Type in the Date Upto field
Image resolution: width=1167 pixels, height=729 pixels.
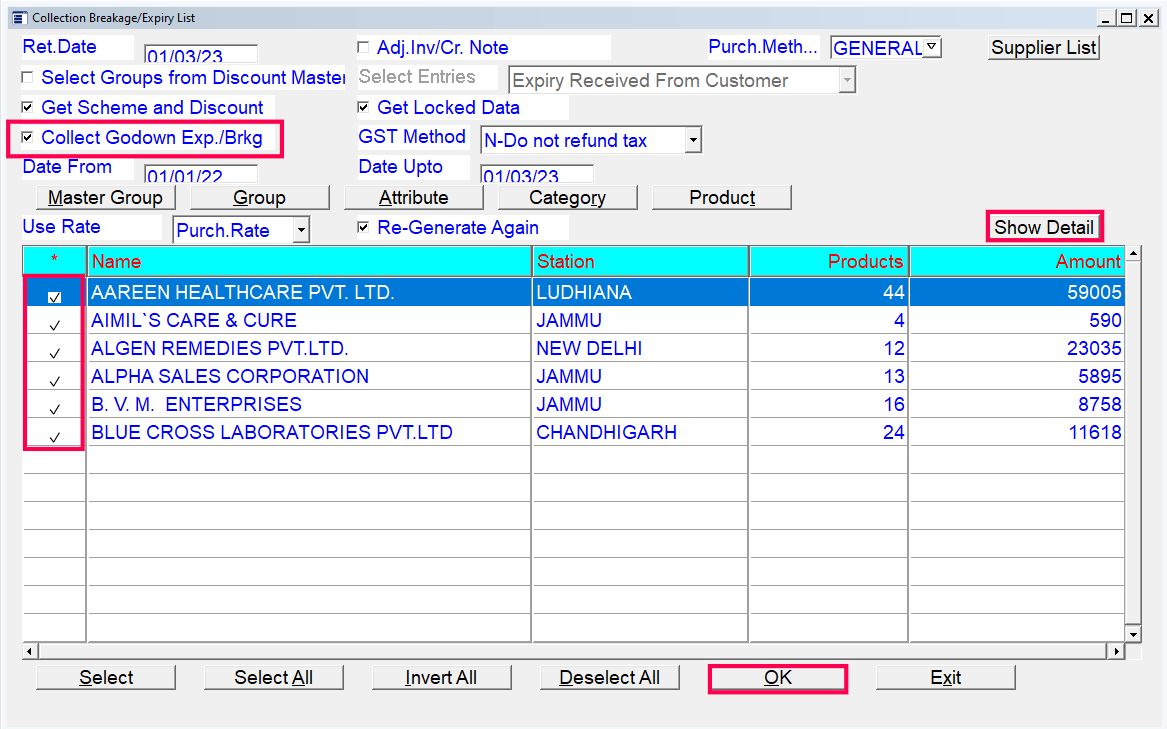point(537,173)
